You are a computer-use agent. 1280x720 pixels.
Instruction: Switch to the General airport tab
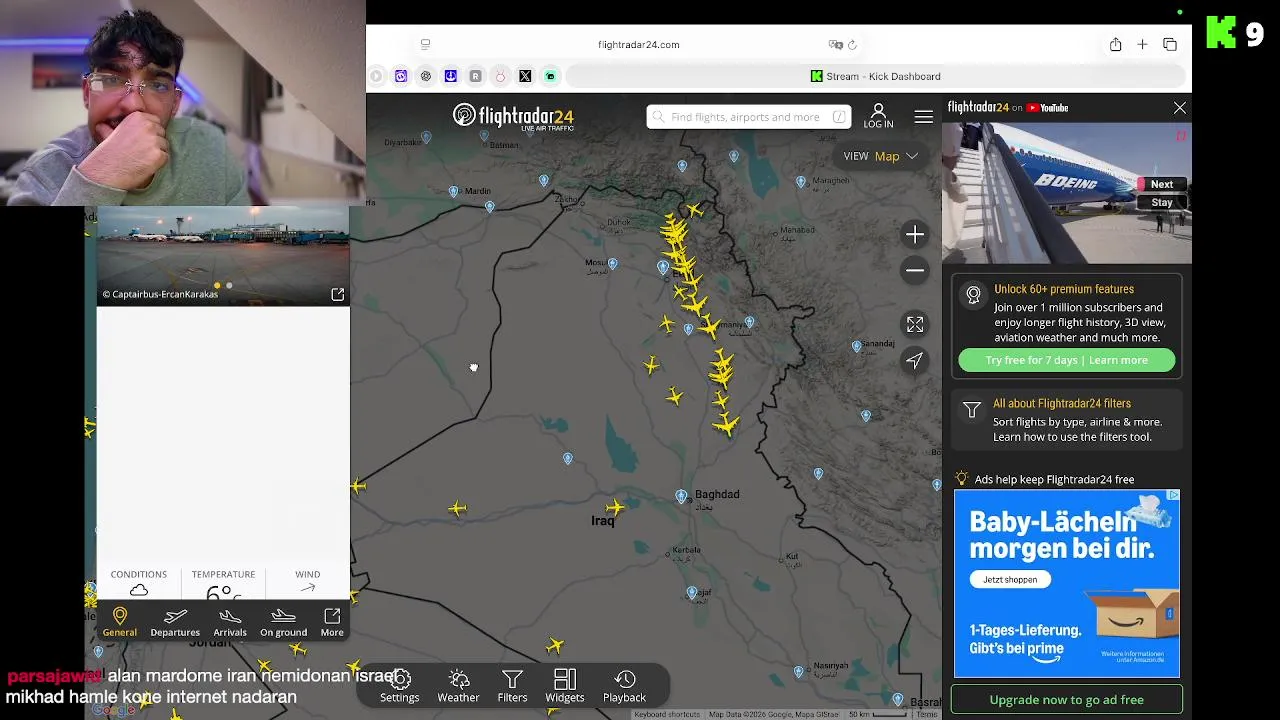click(119, 621)
